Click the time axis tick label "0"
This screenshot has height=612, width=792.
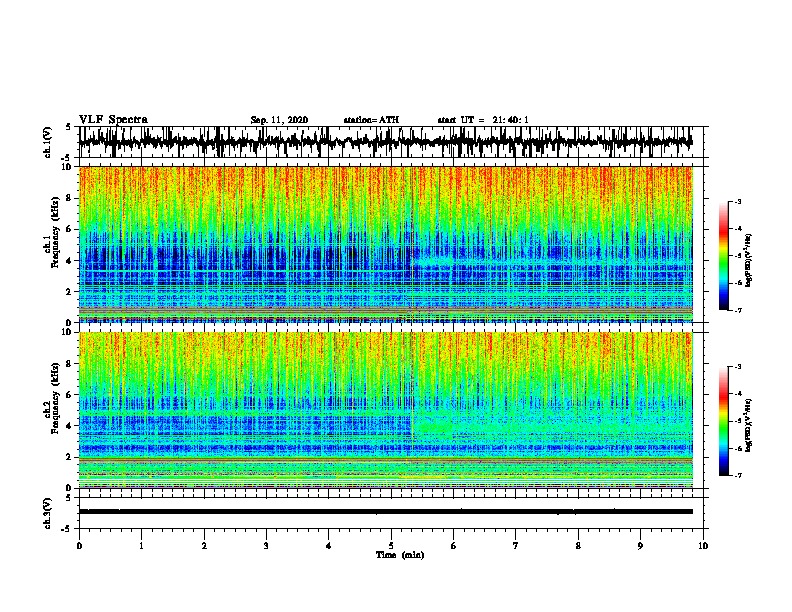click(79, 546)
